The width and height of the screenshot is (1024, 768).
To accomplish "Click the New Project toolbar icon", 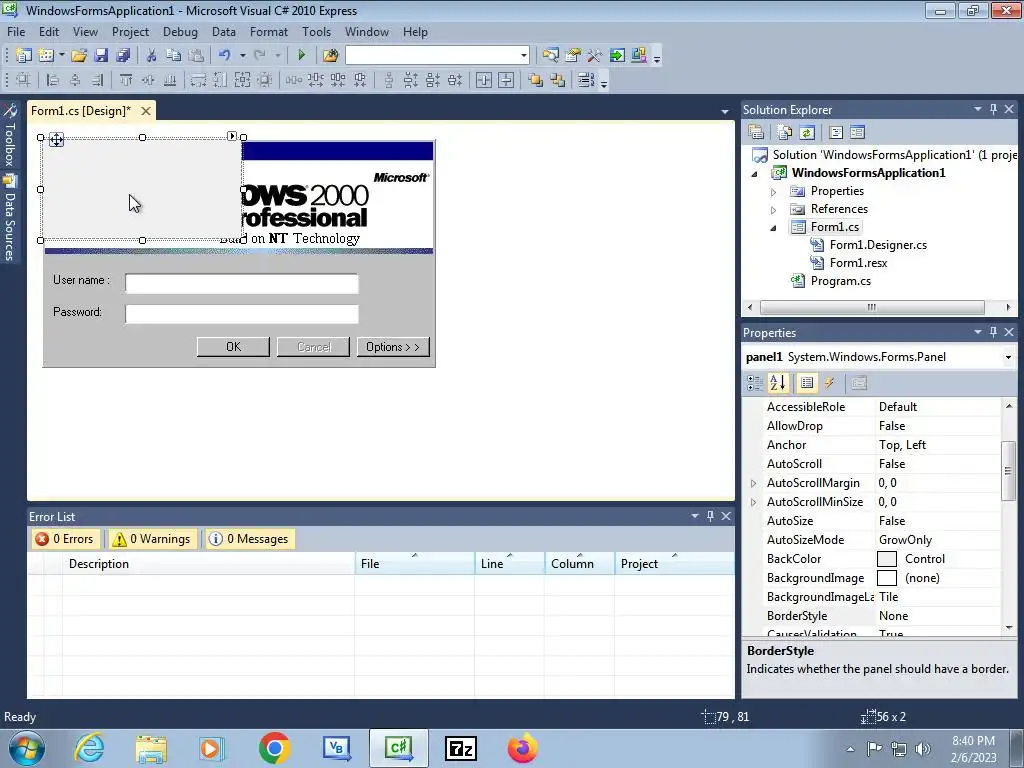I will 24,56.
